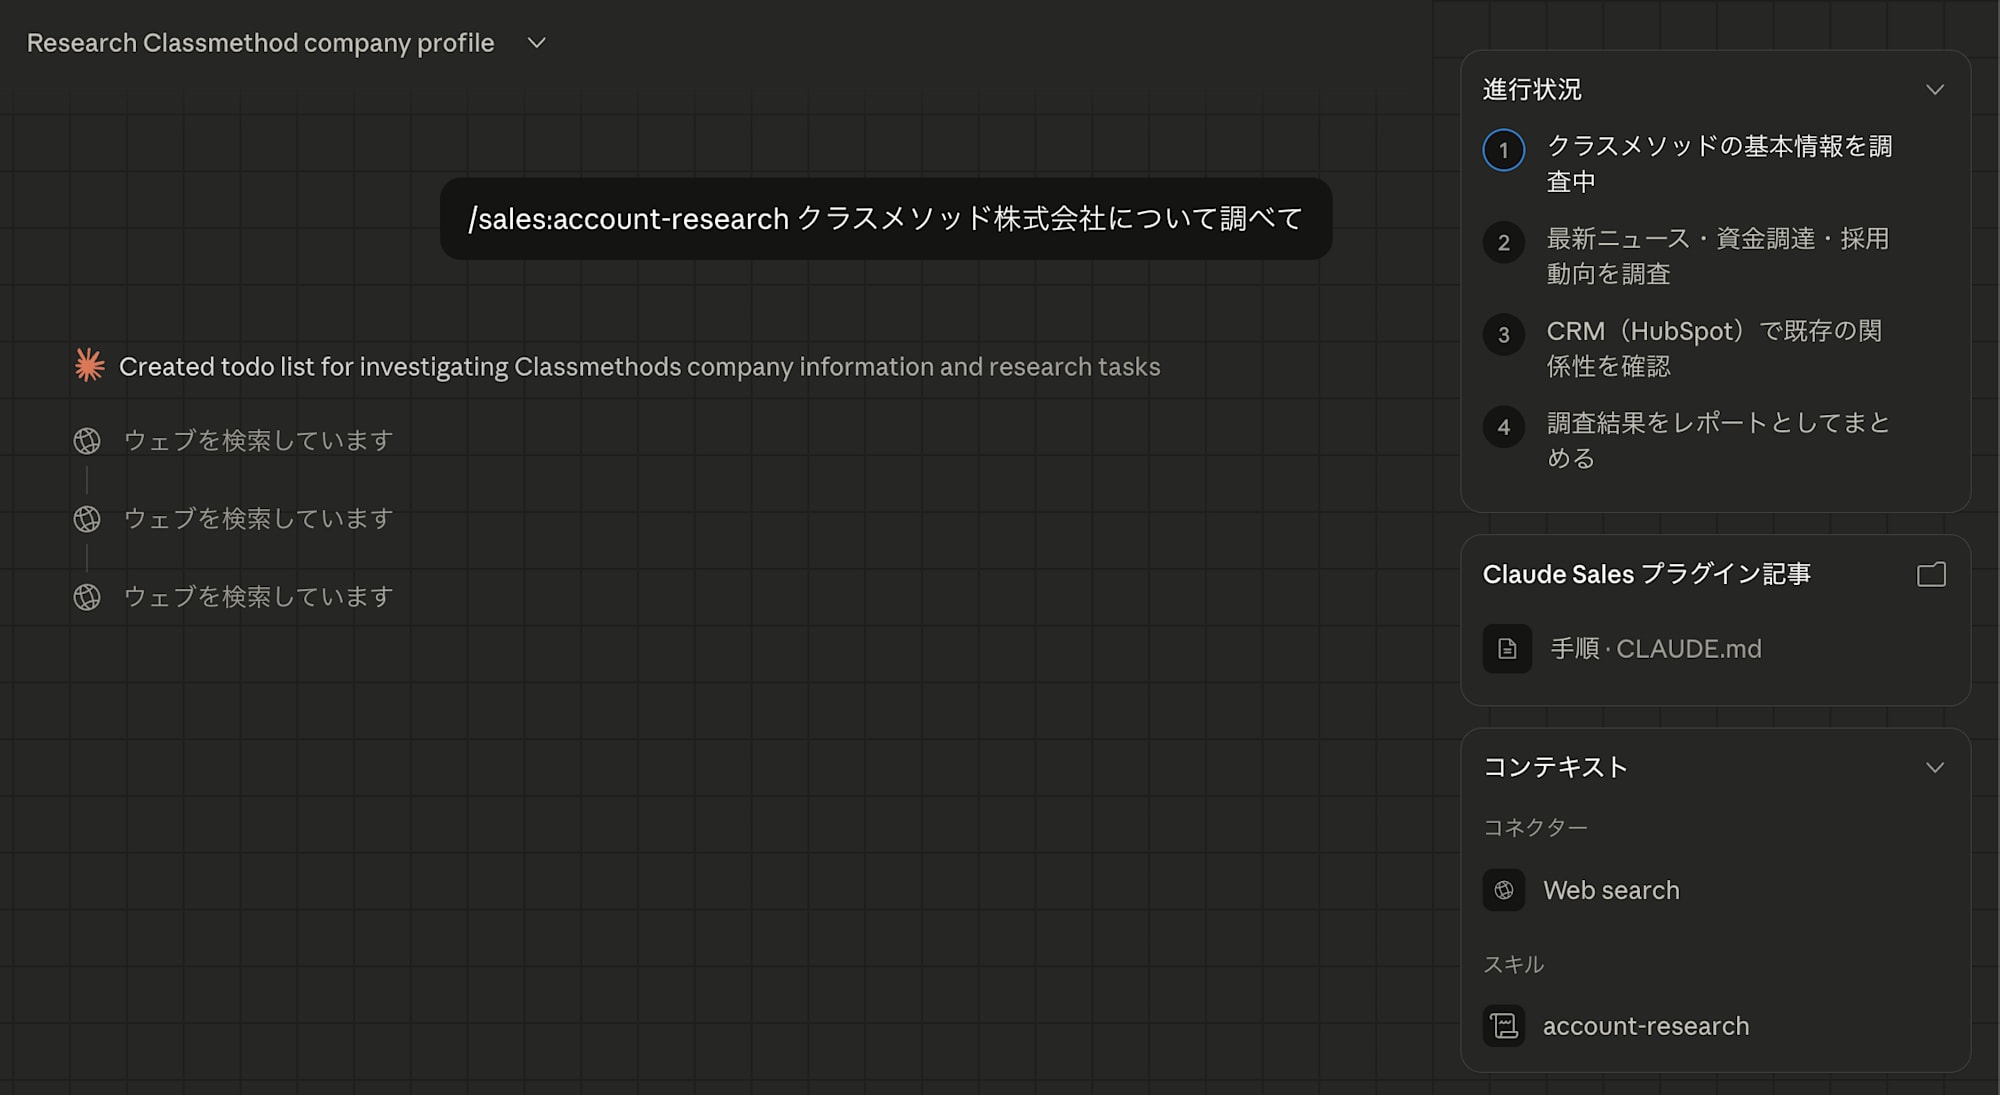Click the orange burst icon next to the todo message
The image size is (2000, 1095).
tap(88, 366)
